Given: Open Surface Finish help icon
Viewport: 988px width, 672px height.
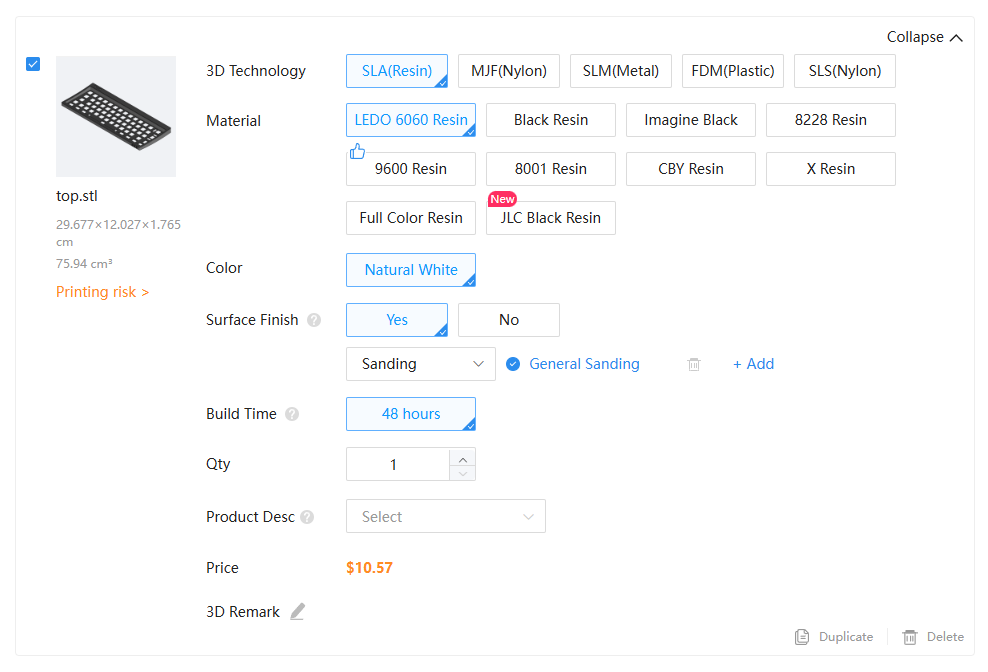Looking at the screenshot, I should 314,320.
